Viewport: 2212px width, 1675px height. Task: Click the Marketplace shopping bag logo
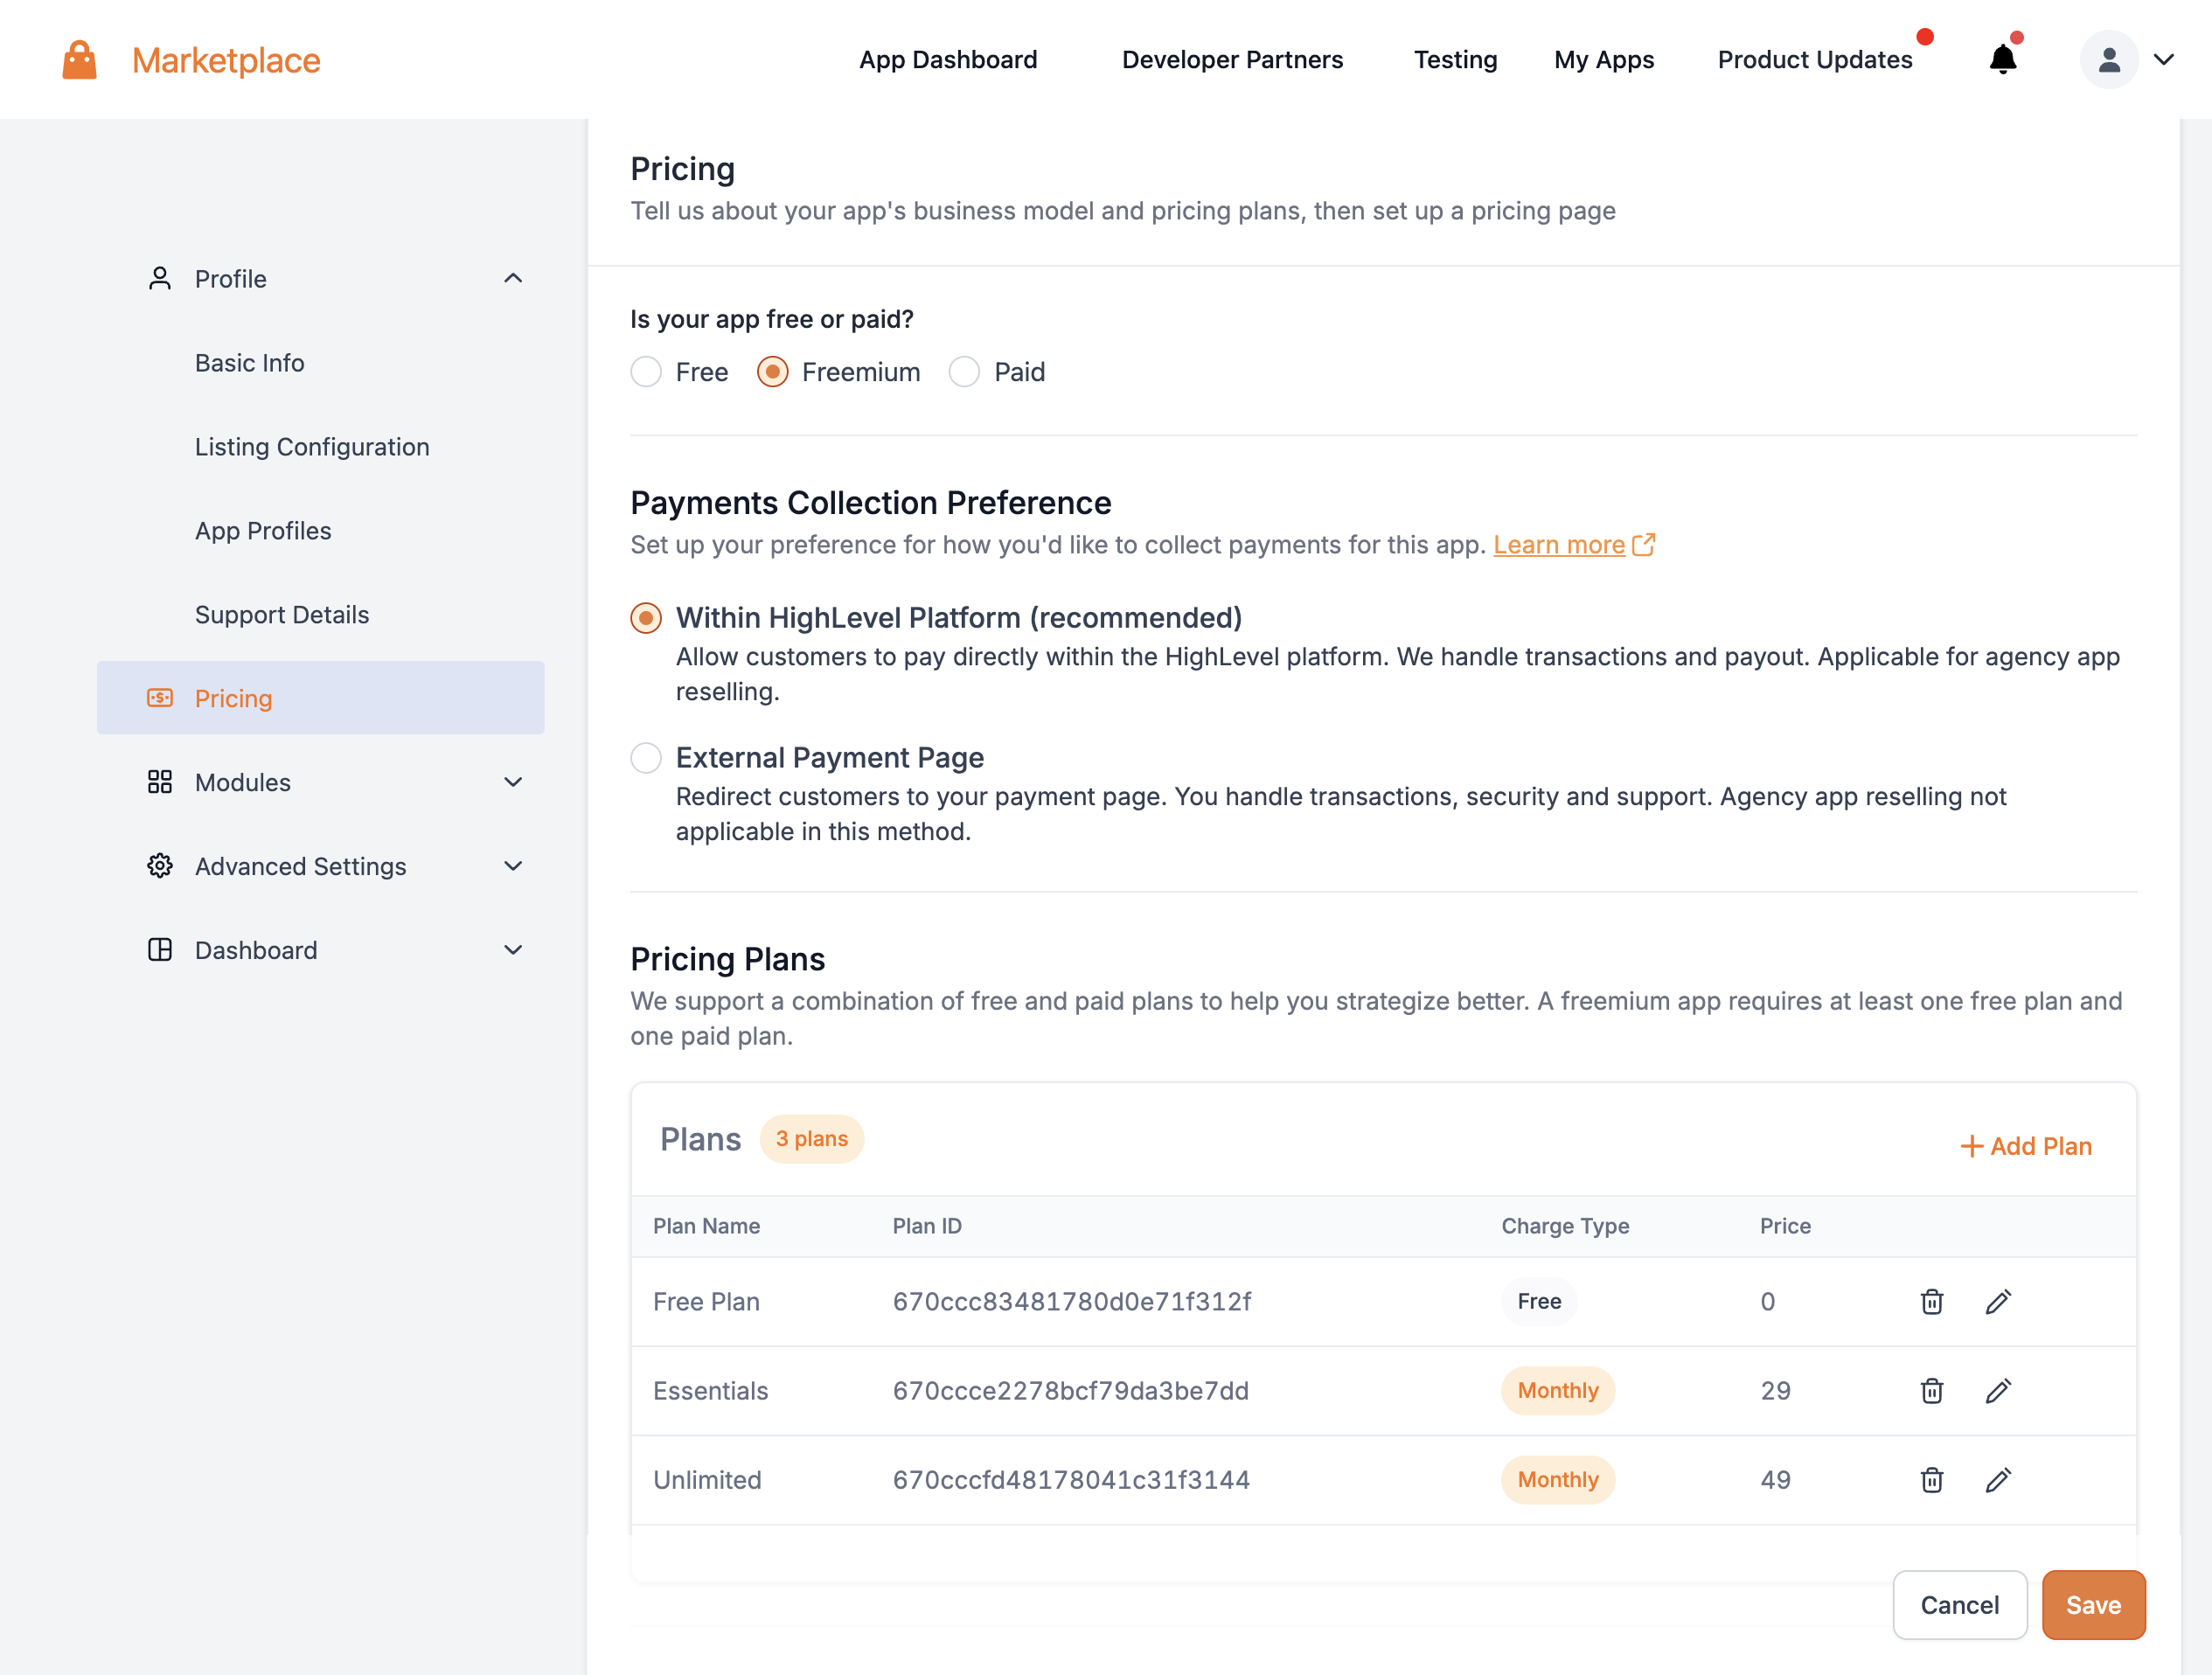click(79, 60)
